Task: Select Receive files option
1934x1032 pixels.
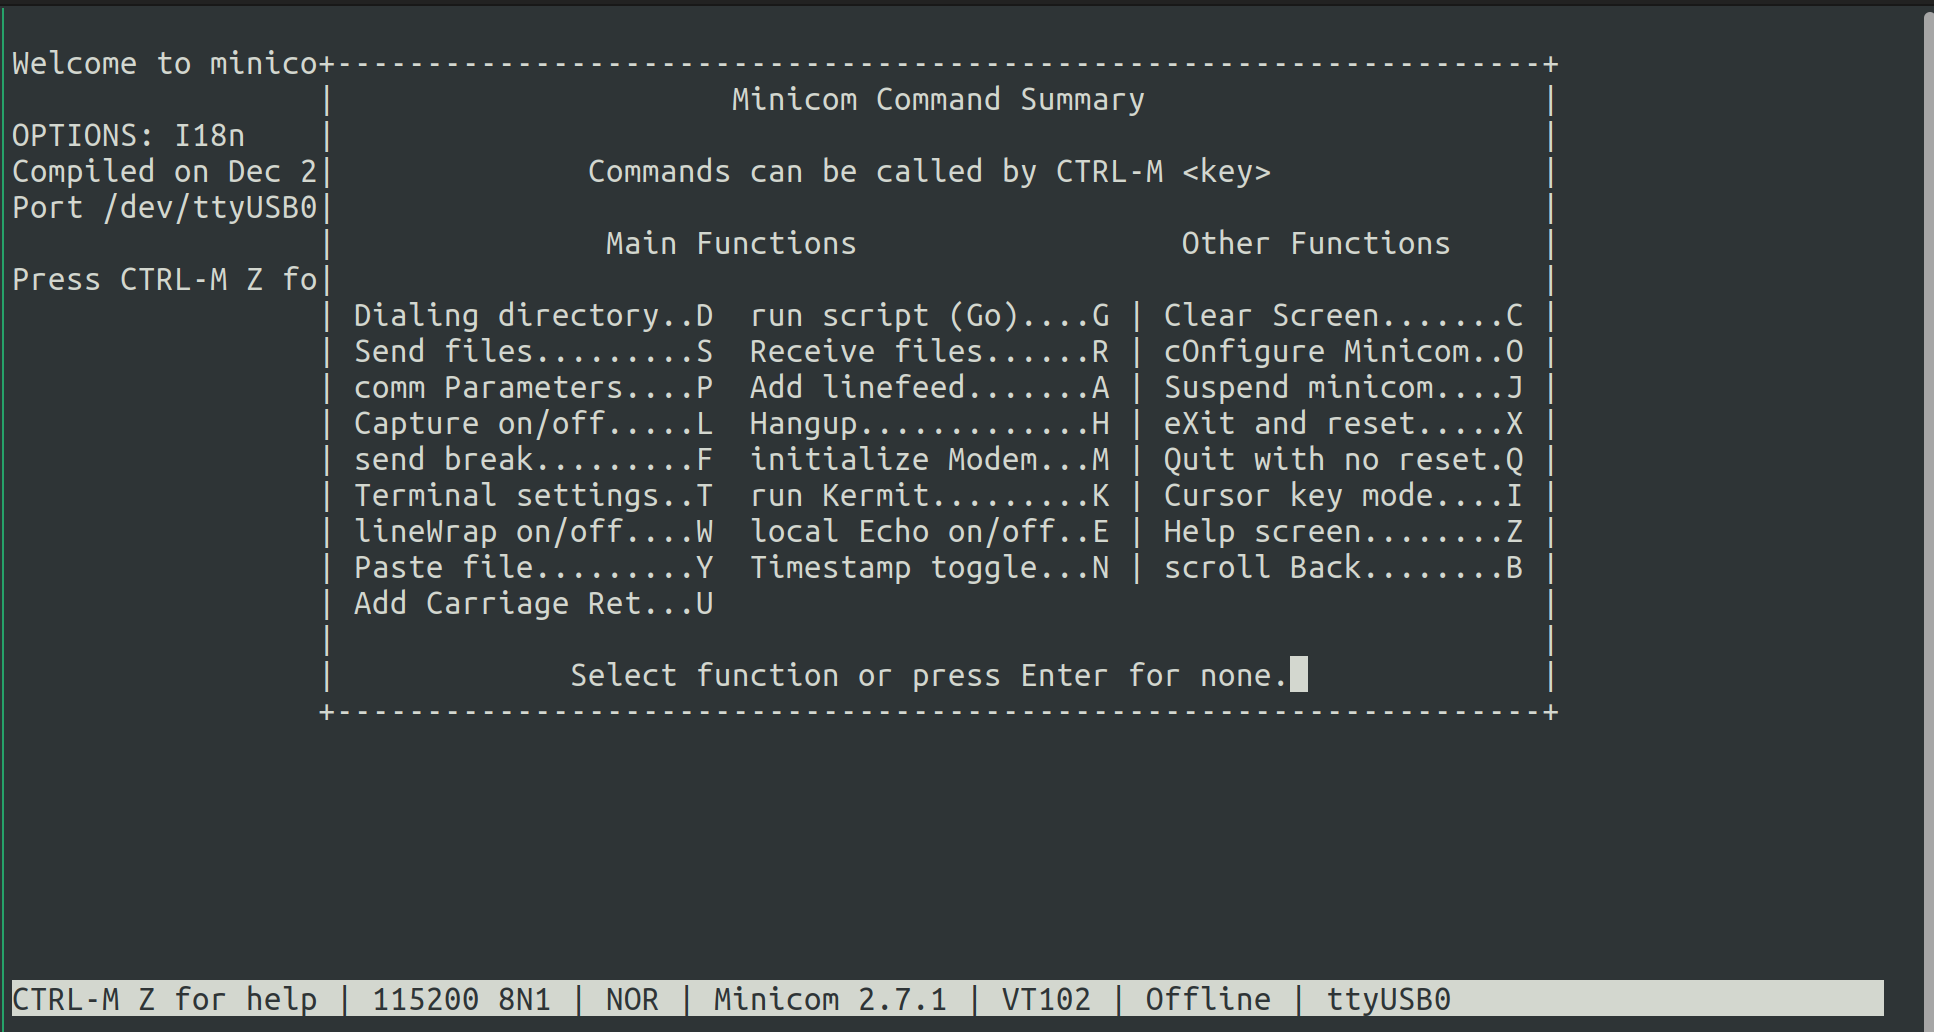Action: 928,350
